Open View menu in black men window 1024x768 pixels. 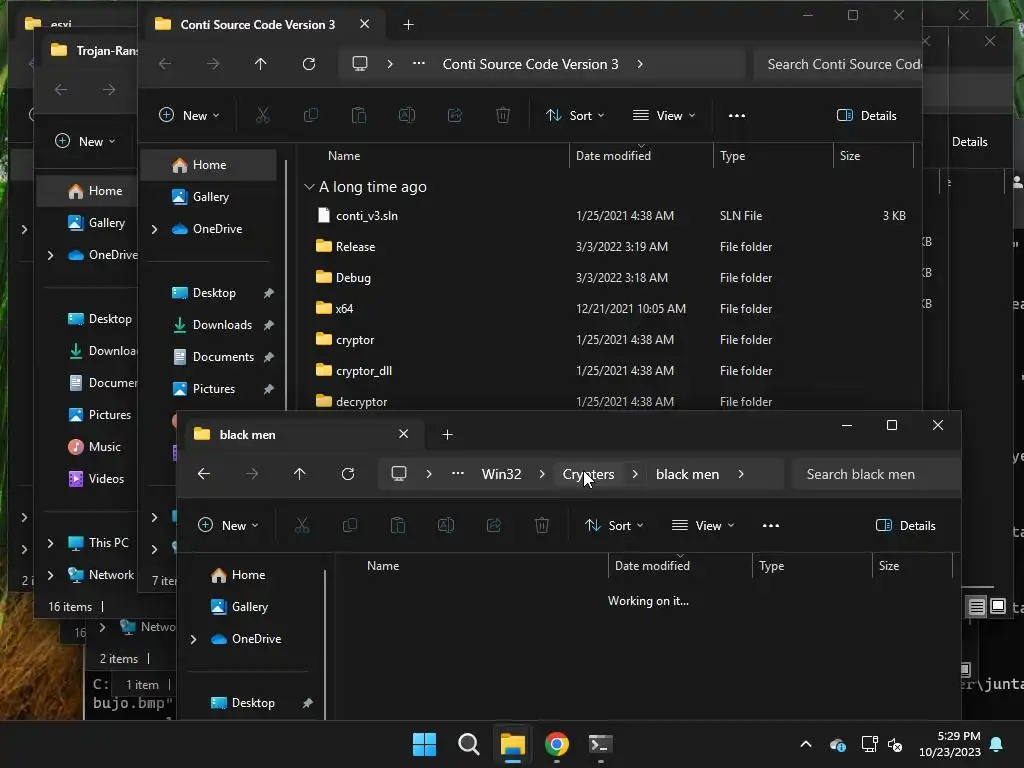(x=703, y=526)
